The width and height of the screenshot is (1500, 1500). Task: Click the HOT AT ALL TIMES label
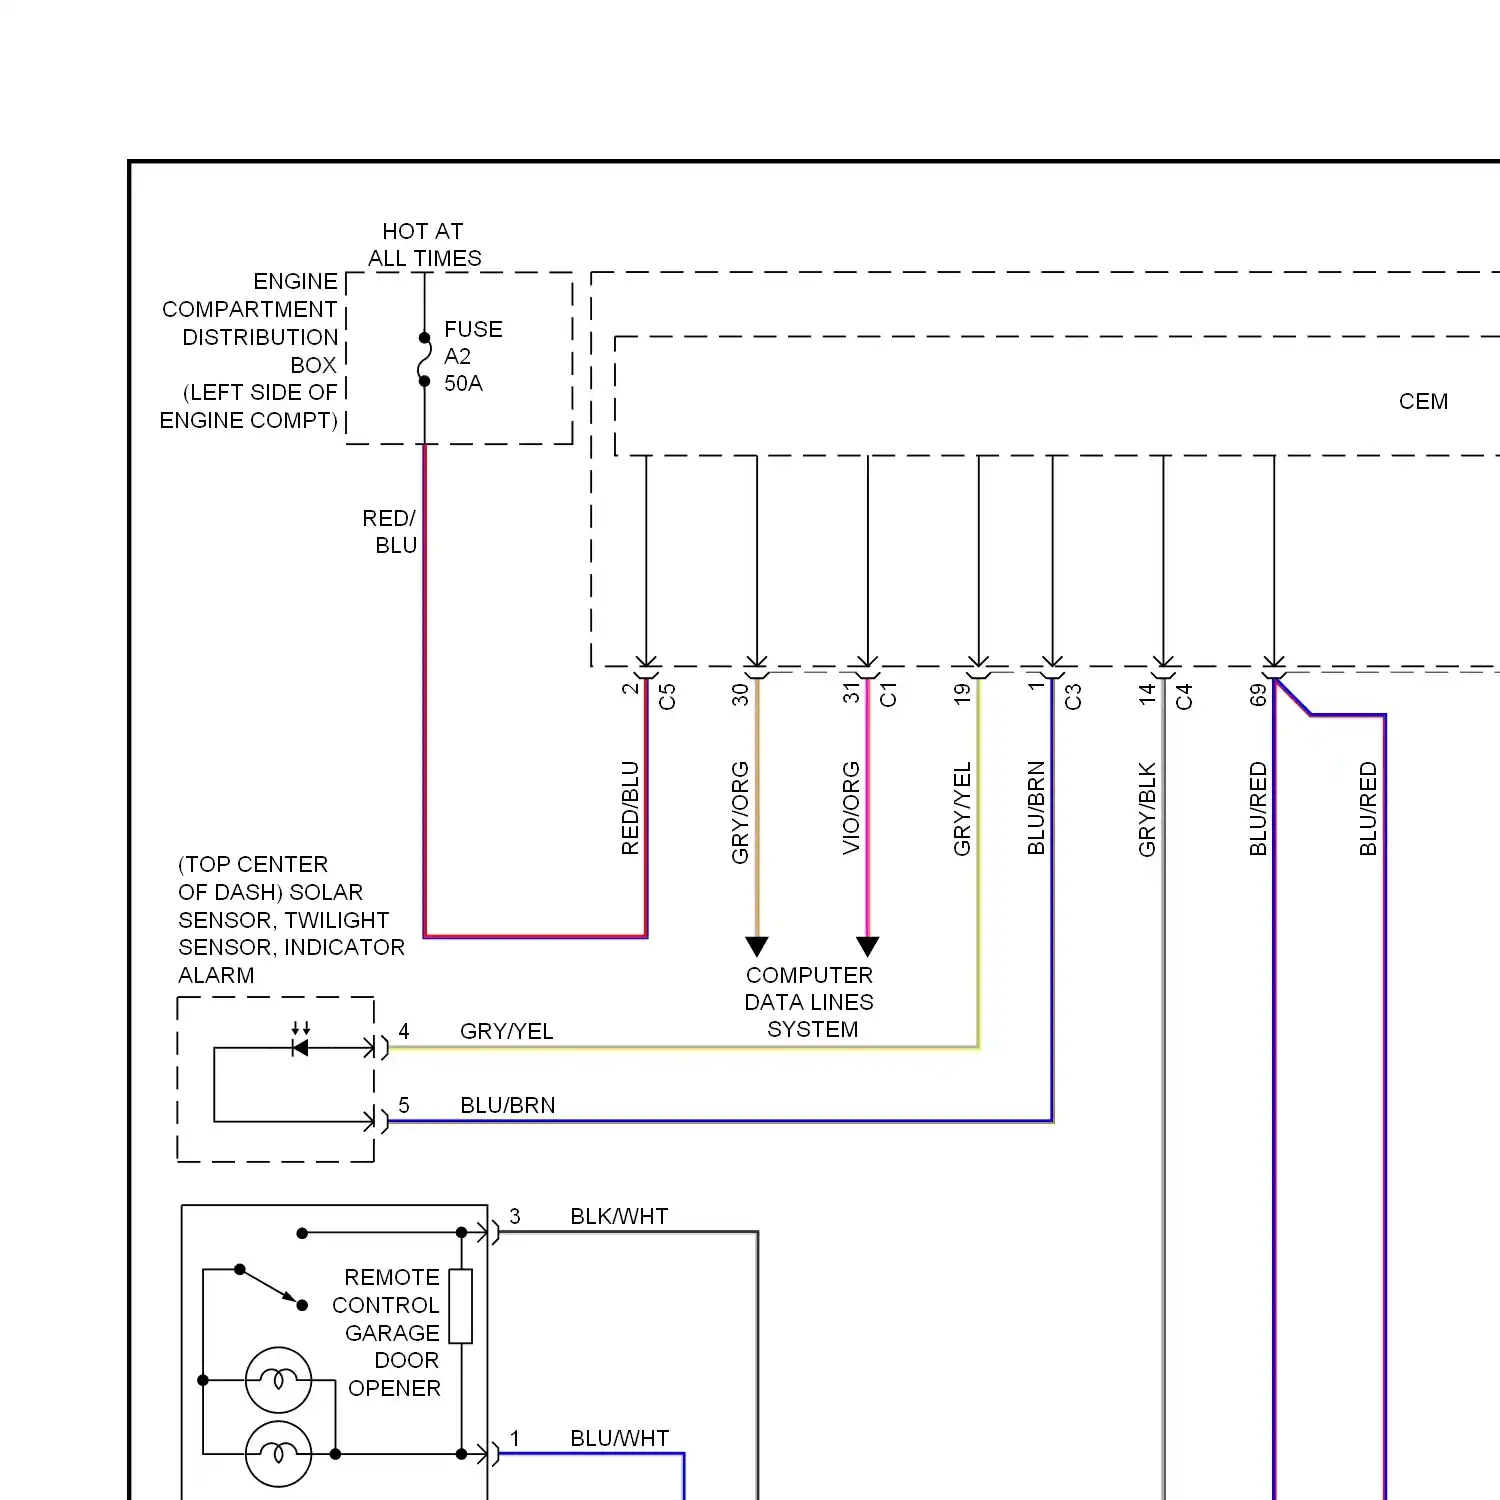(x=424, y=245)
